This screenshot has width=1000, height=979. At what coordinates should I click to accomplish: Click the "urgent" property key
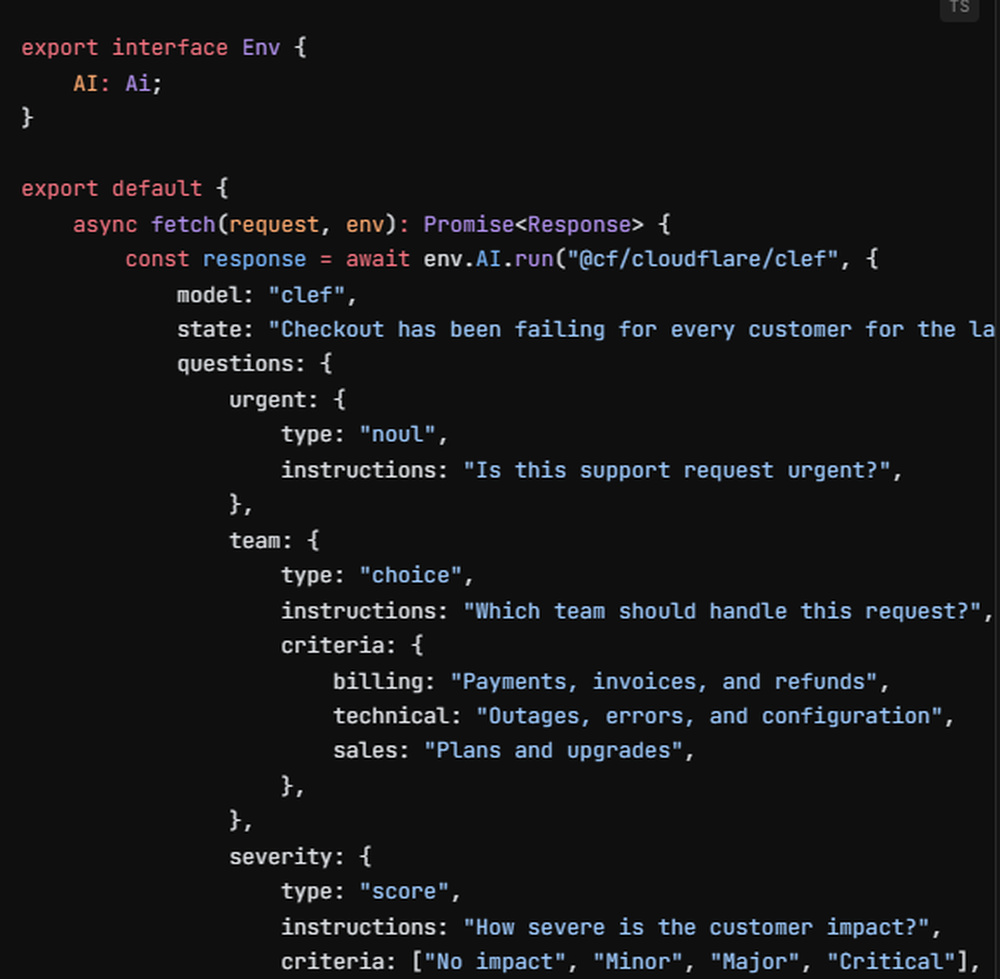pyautogui.click(x=268, y=400)
